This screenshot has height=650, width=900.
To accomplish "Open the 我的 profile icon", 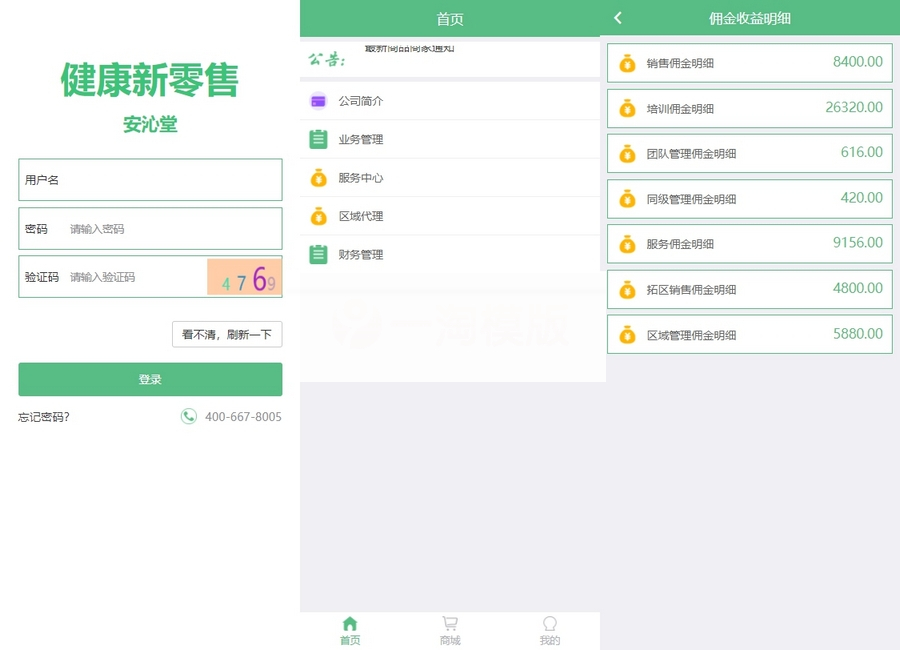I will pos(550,623).
